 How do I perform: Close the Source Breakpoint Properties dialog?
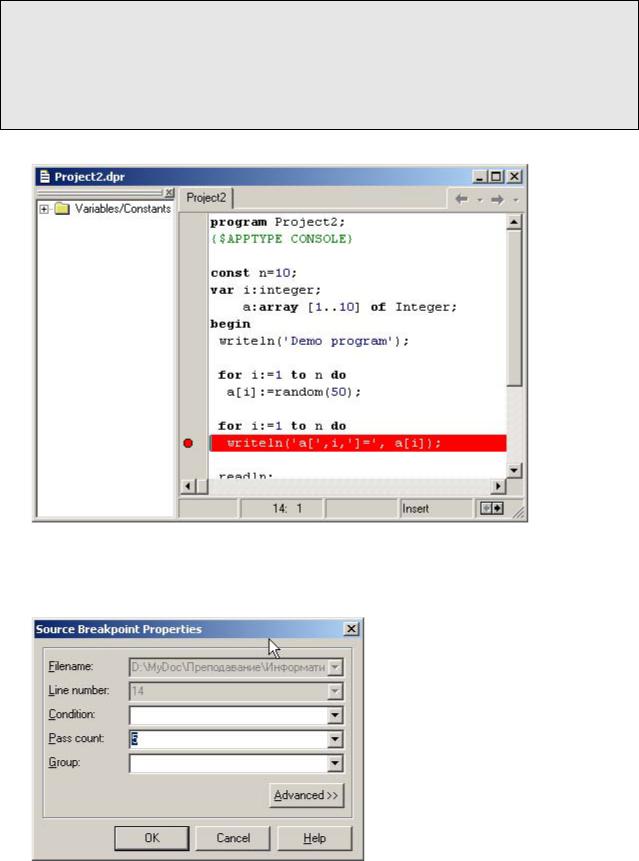point(351,629)
